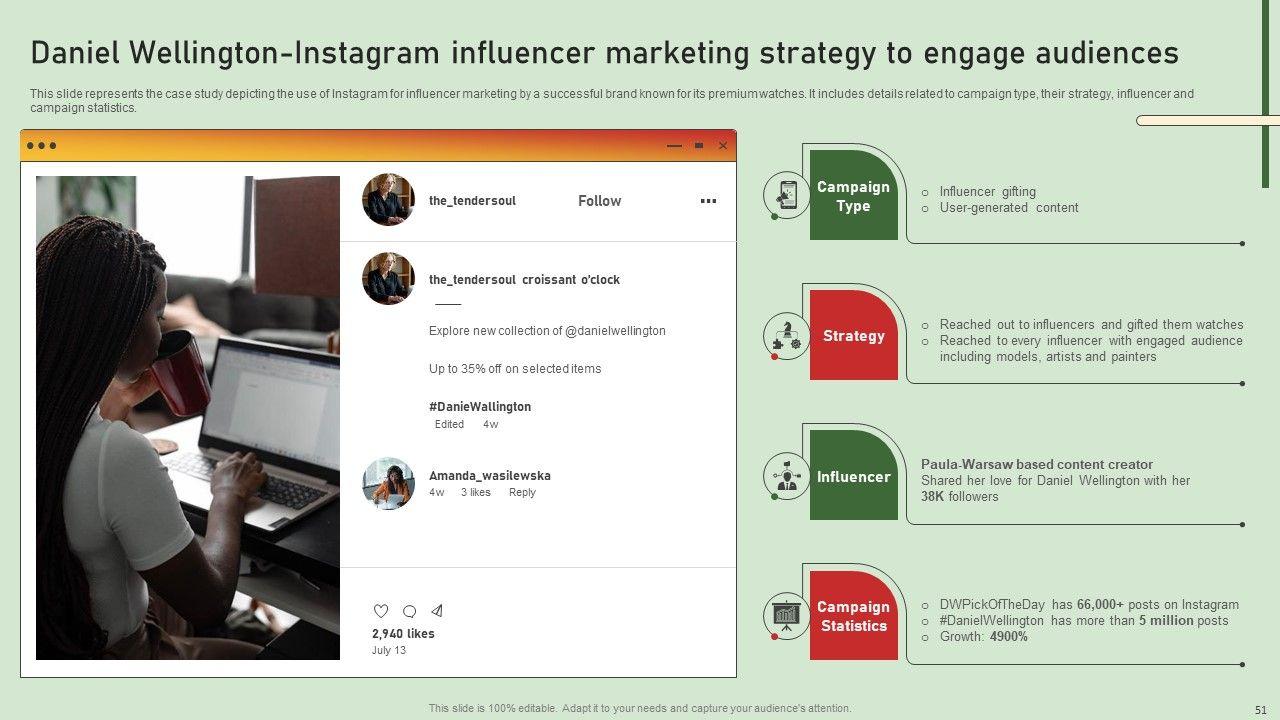The height and width of the screenshot is (720, 1280).
Task: Click the 'July 13' post date
Action: click(389, 650)
